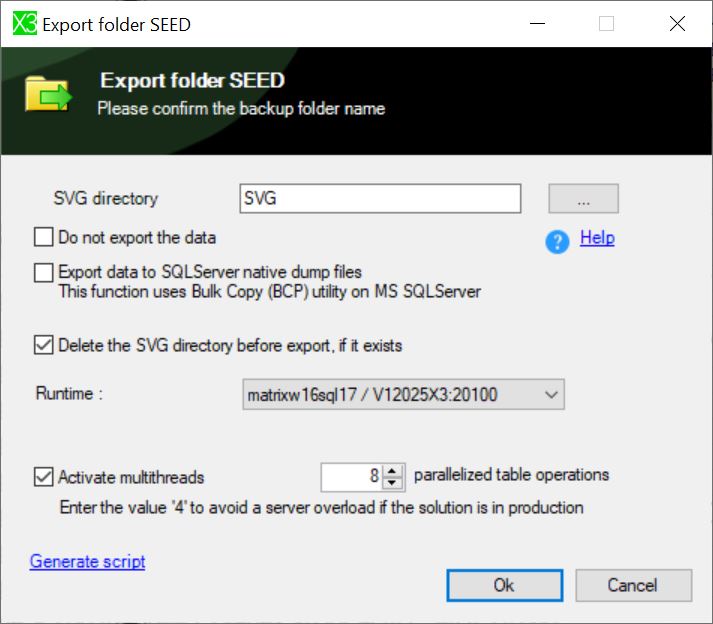Increase parallelized table operations with up arrow
This screenshot has width=713, height=624.
[392, 470]
